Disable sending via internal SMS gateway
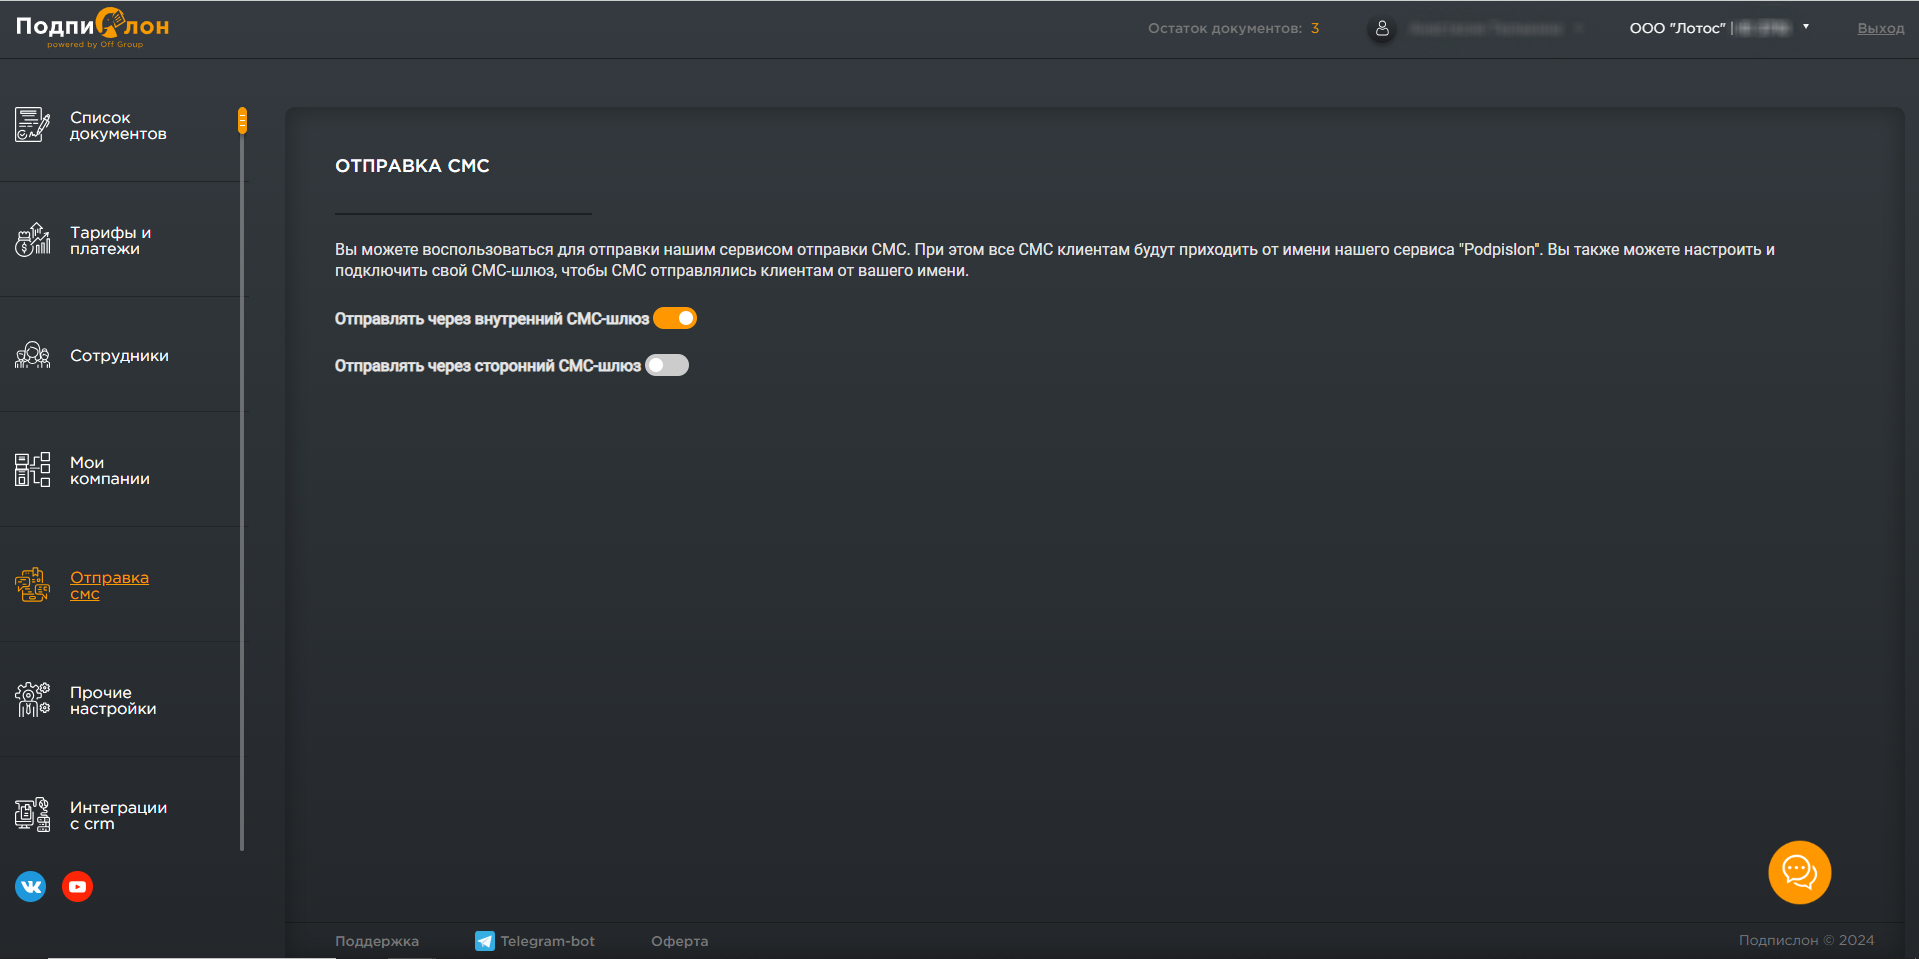Image resolution: width=1919 pixels, height=959 pixels. (675, 319)
